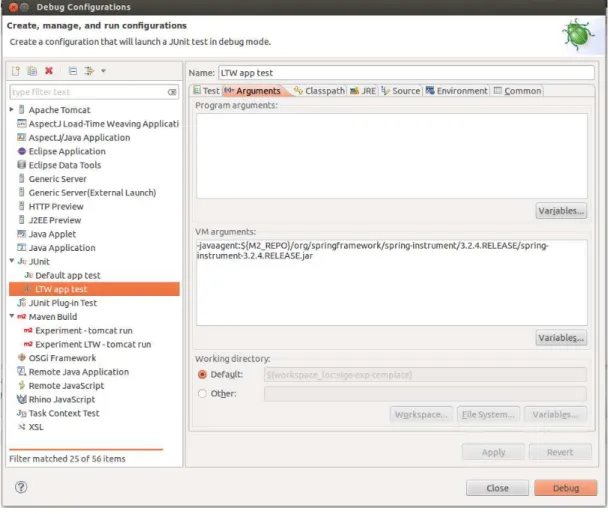Select the OSGi Framework icon
The height and width of the screenshot is (514, 609).
22,357
